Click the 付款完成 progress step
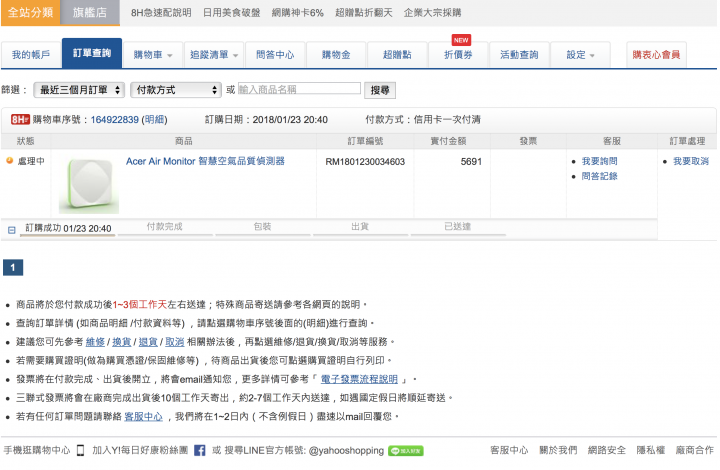 click(164, 227)
